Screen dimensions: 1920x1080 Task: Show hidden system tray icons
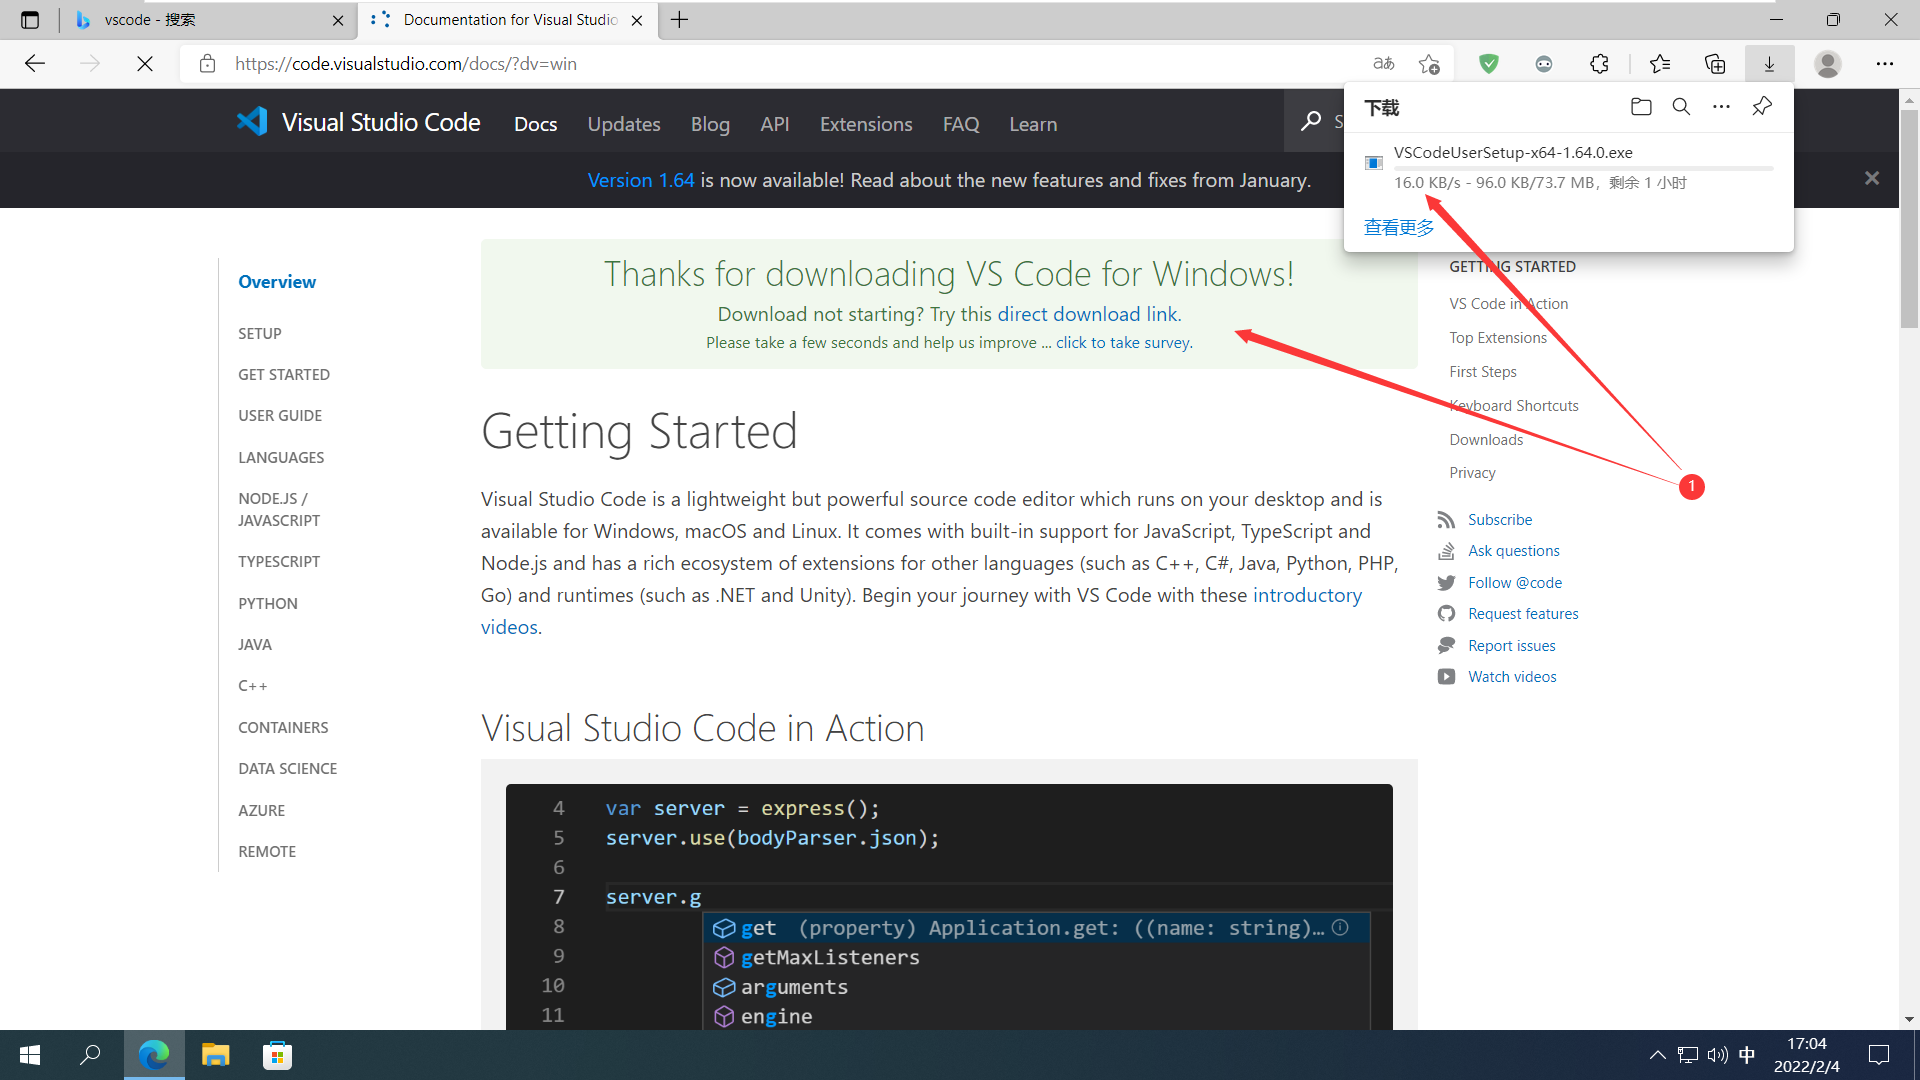point(1657,1055)
